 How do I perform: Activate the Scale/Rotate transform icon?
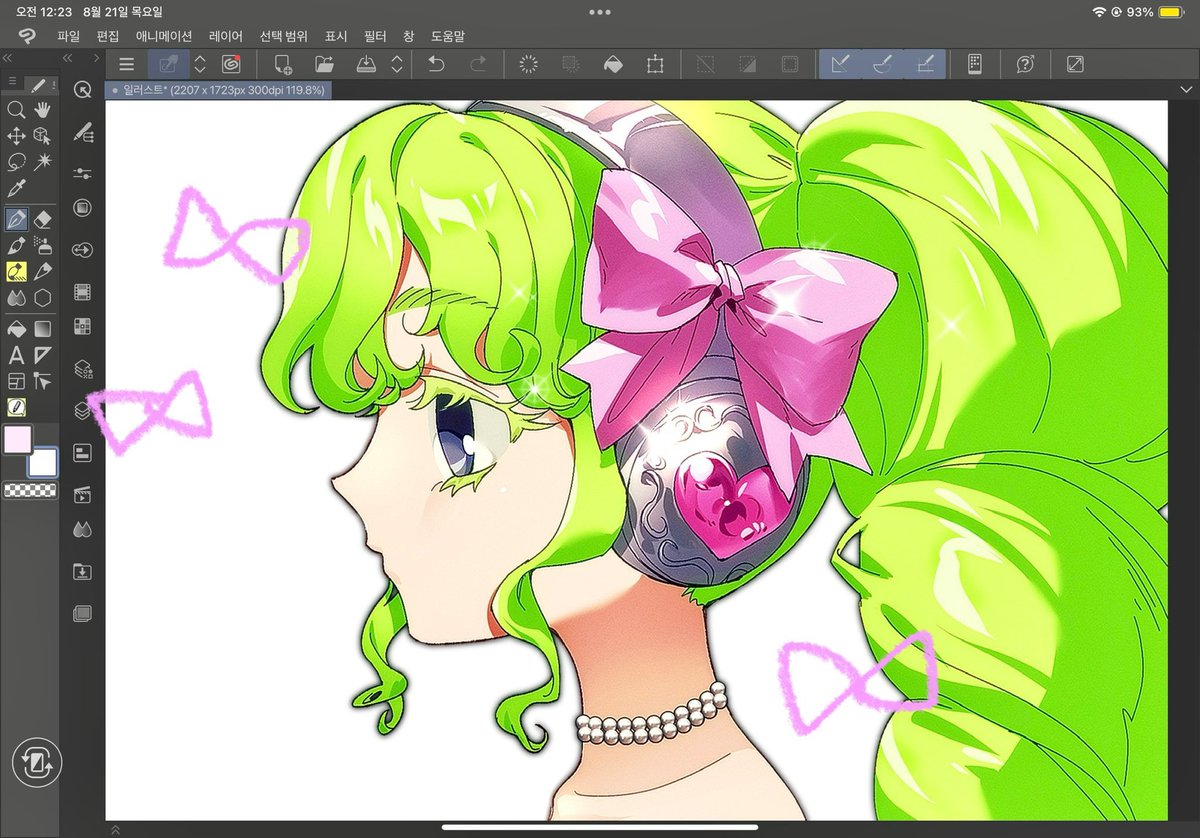pos(655,64)
